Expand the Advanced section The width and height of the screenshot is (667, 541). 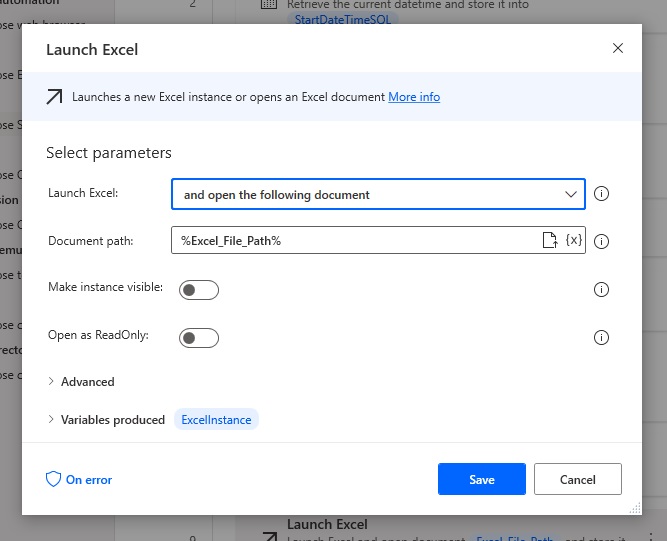pos(81,382)
